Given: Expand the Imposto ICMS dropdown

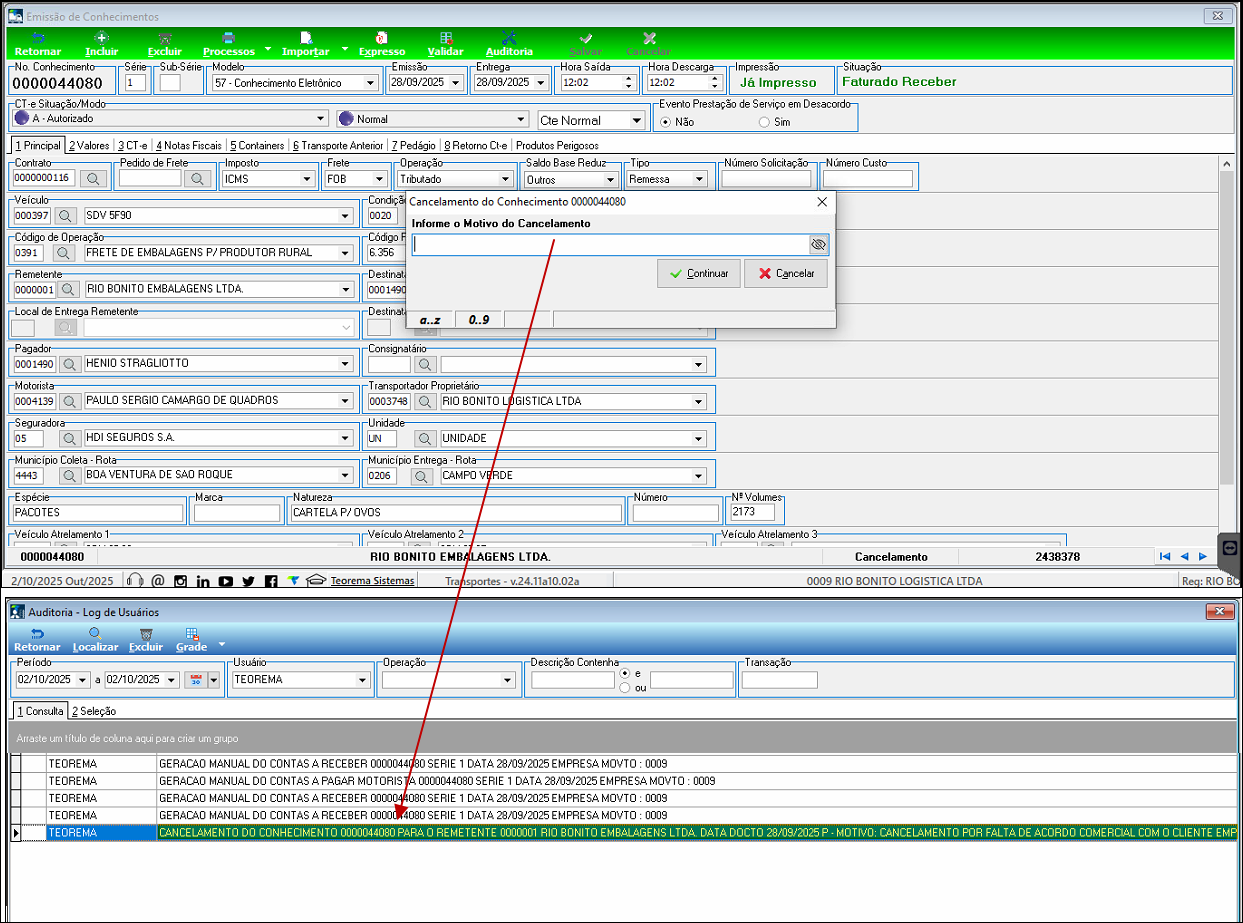Looking at the screenshot, I should [307, 180].
